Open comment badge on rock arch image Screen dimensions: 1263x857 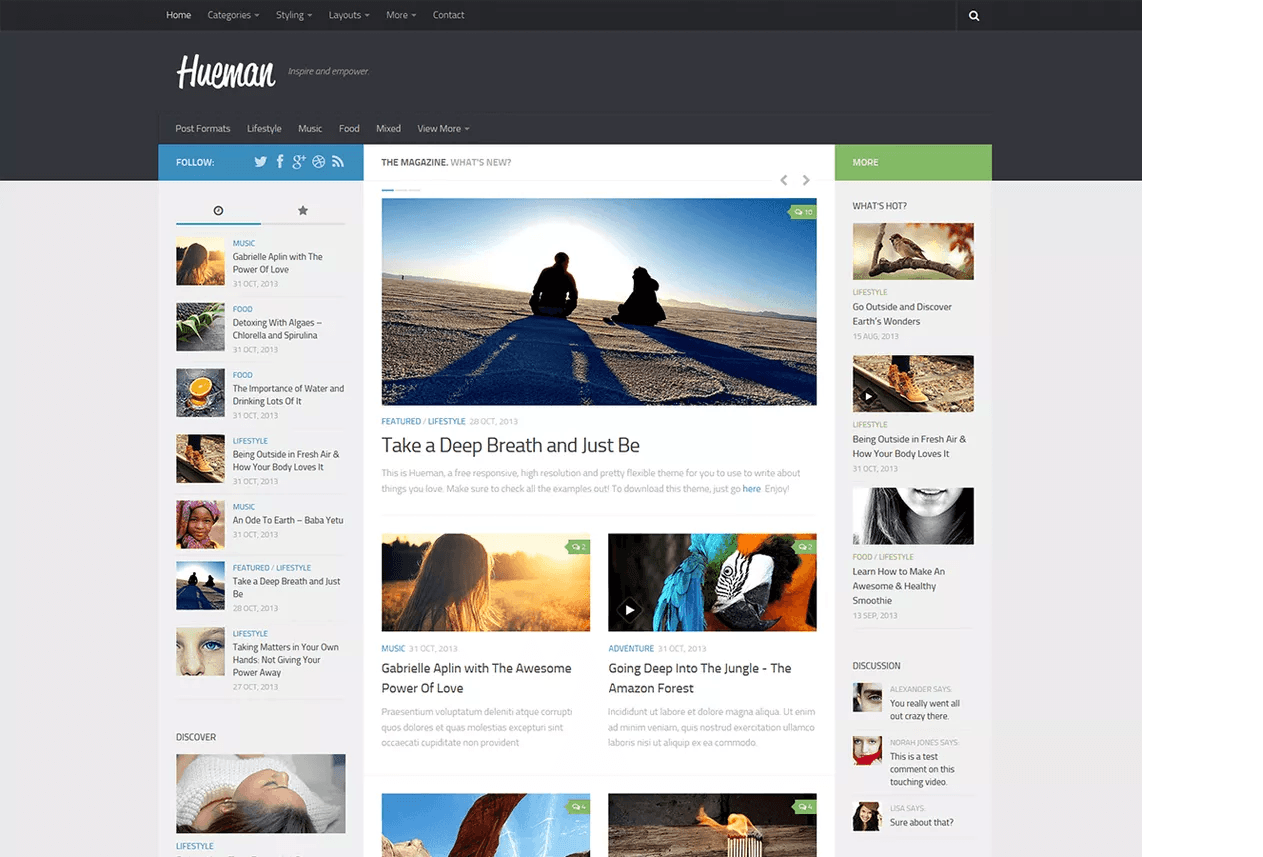click(578, 807)
